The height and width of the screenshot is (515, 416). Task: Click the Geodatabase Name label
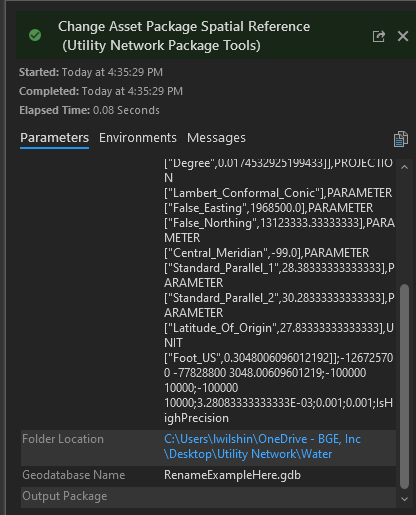coord(74,475)
